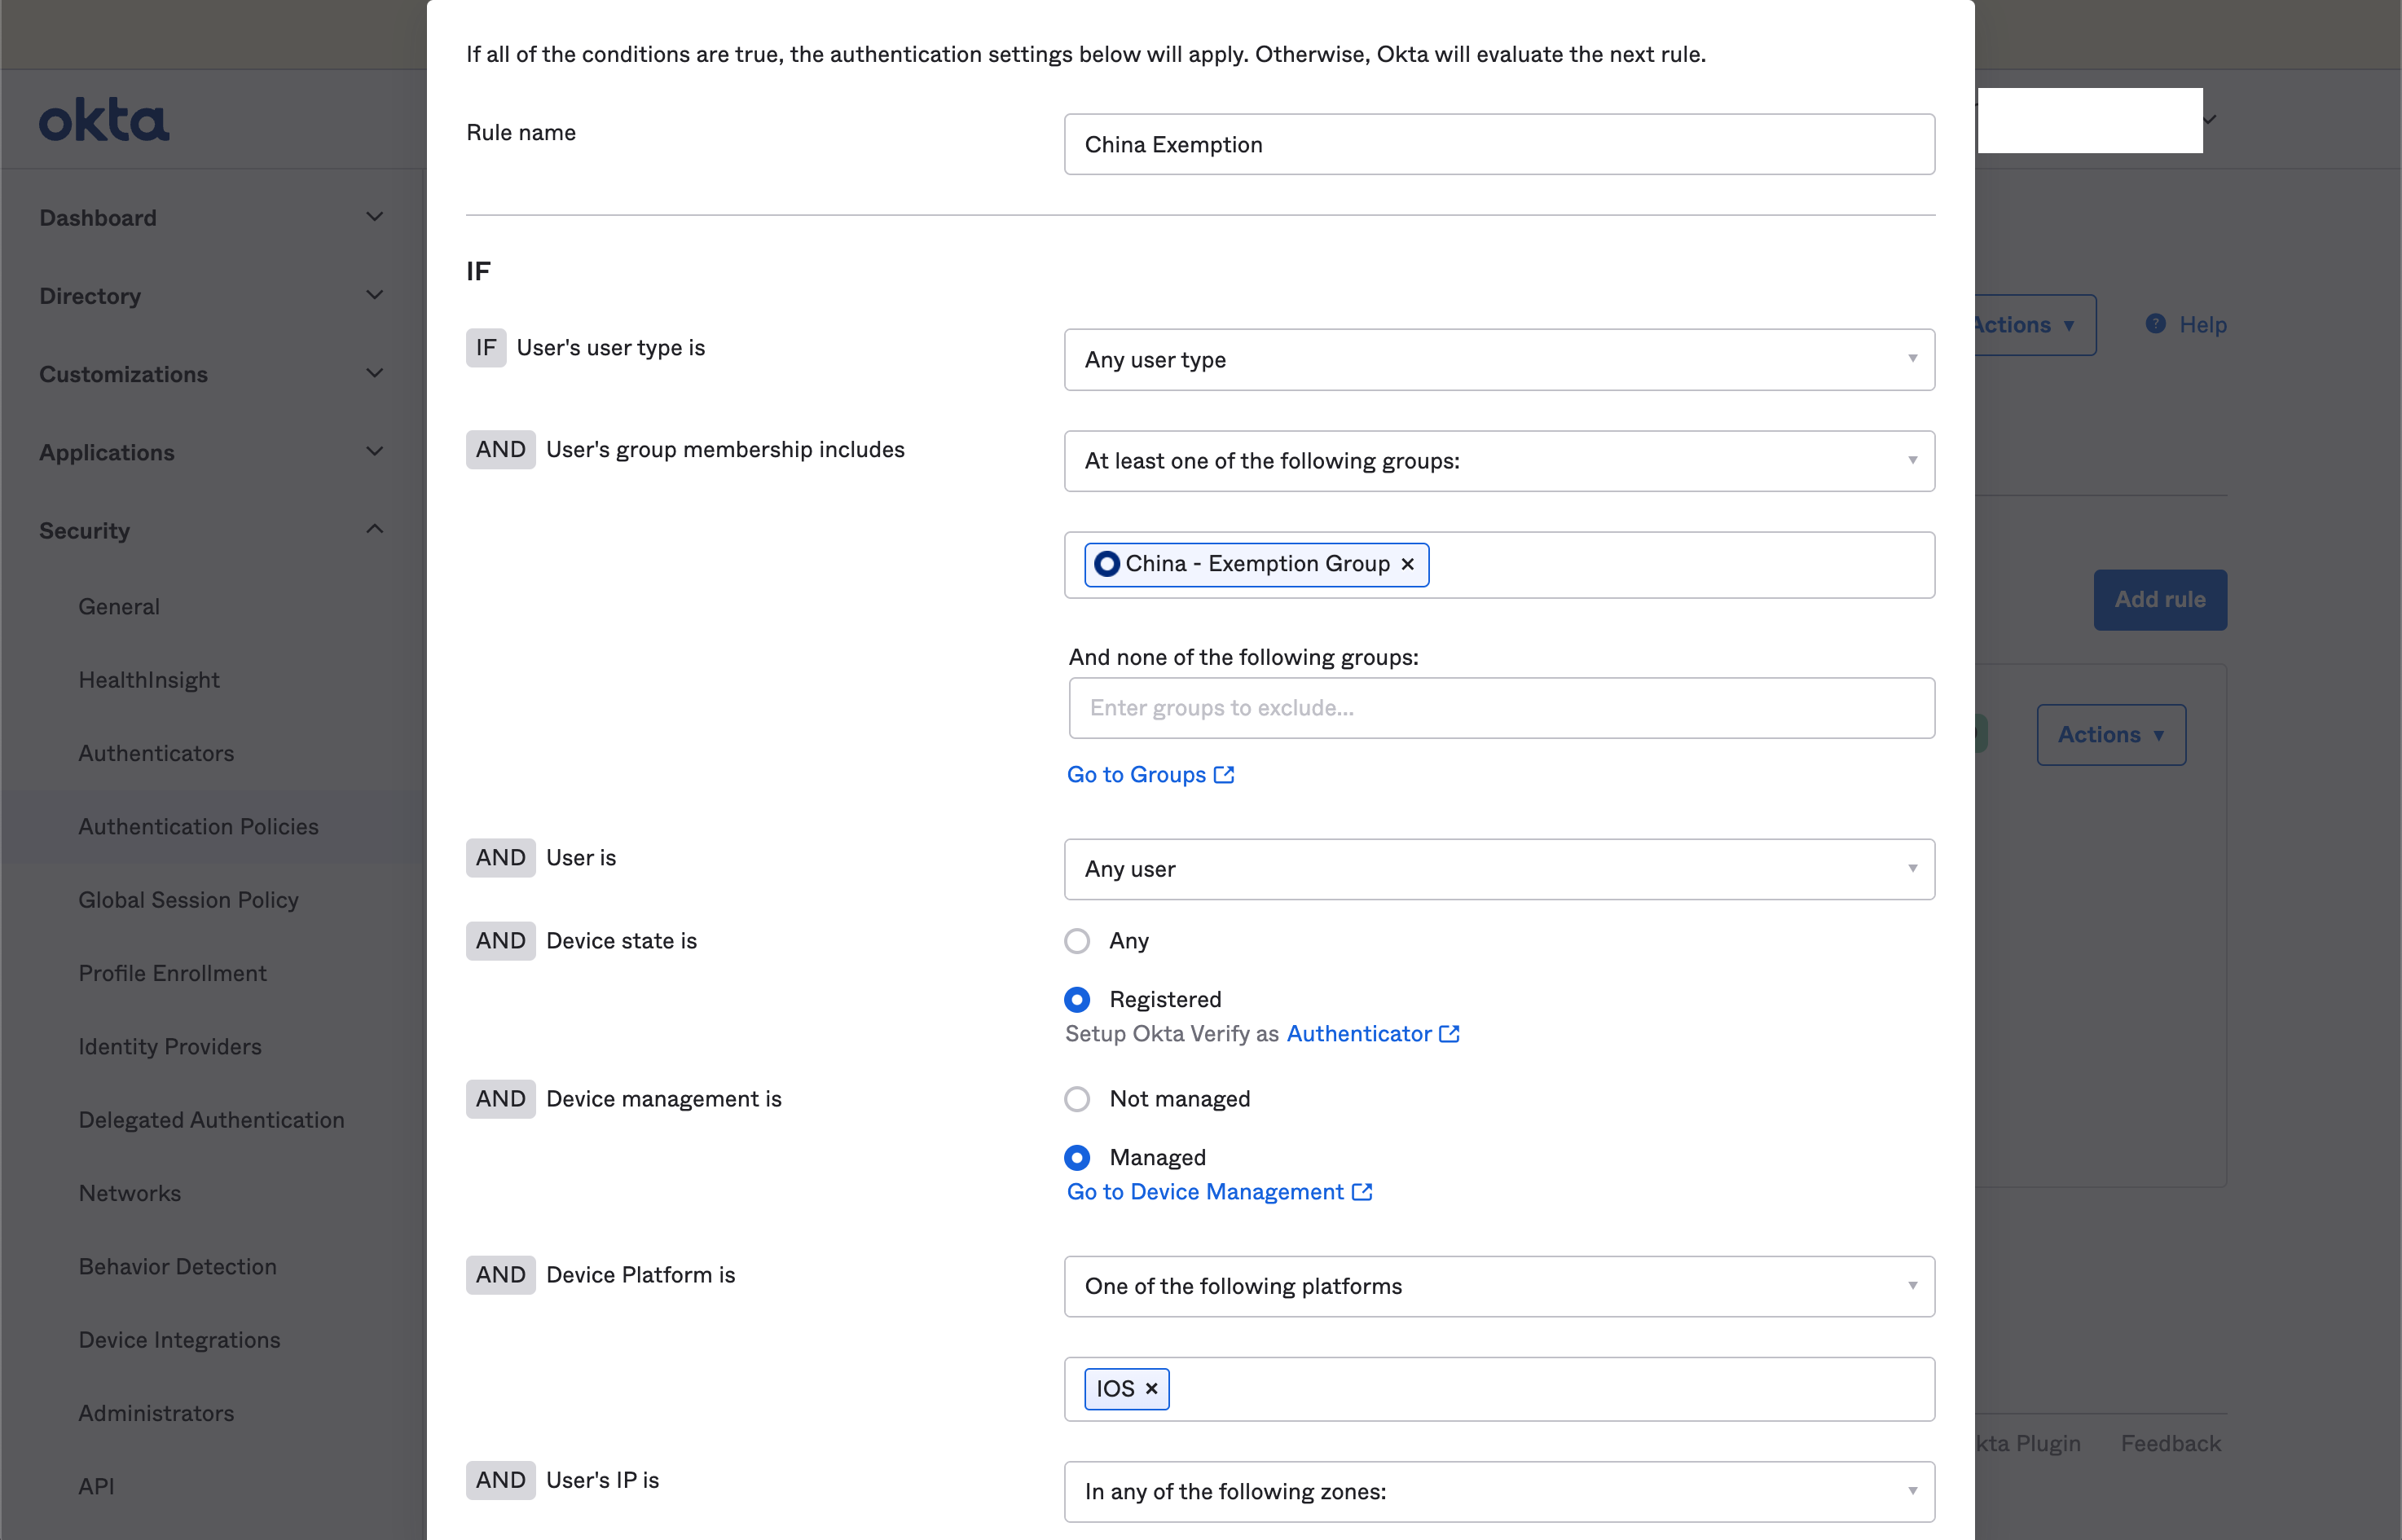Remove the China - Exemption Group tag
The height and width of the screenshot is (1540, 2402).
pyautogui.click(x=1408, y=565)
